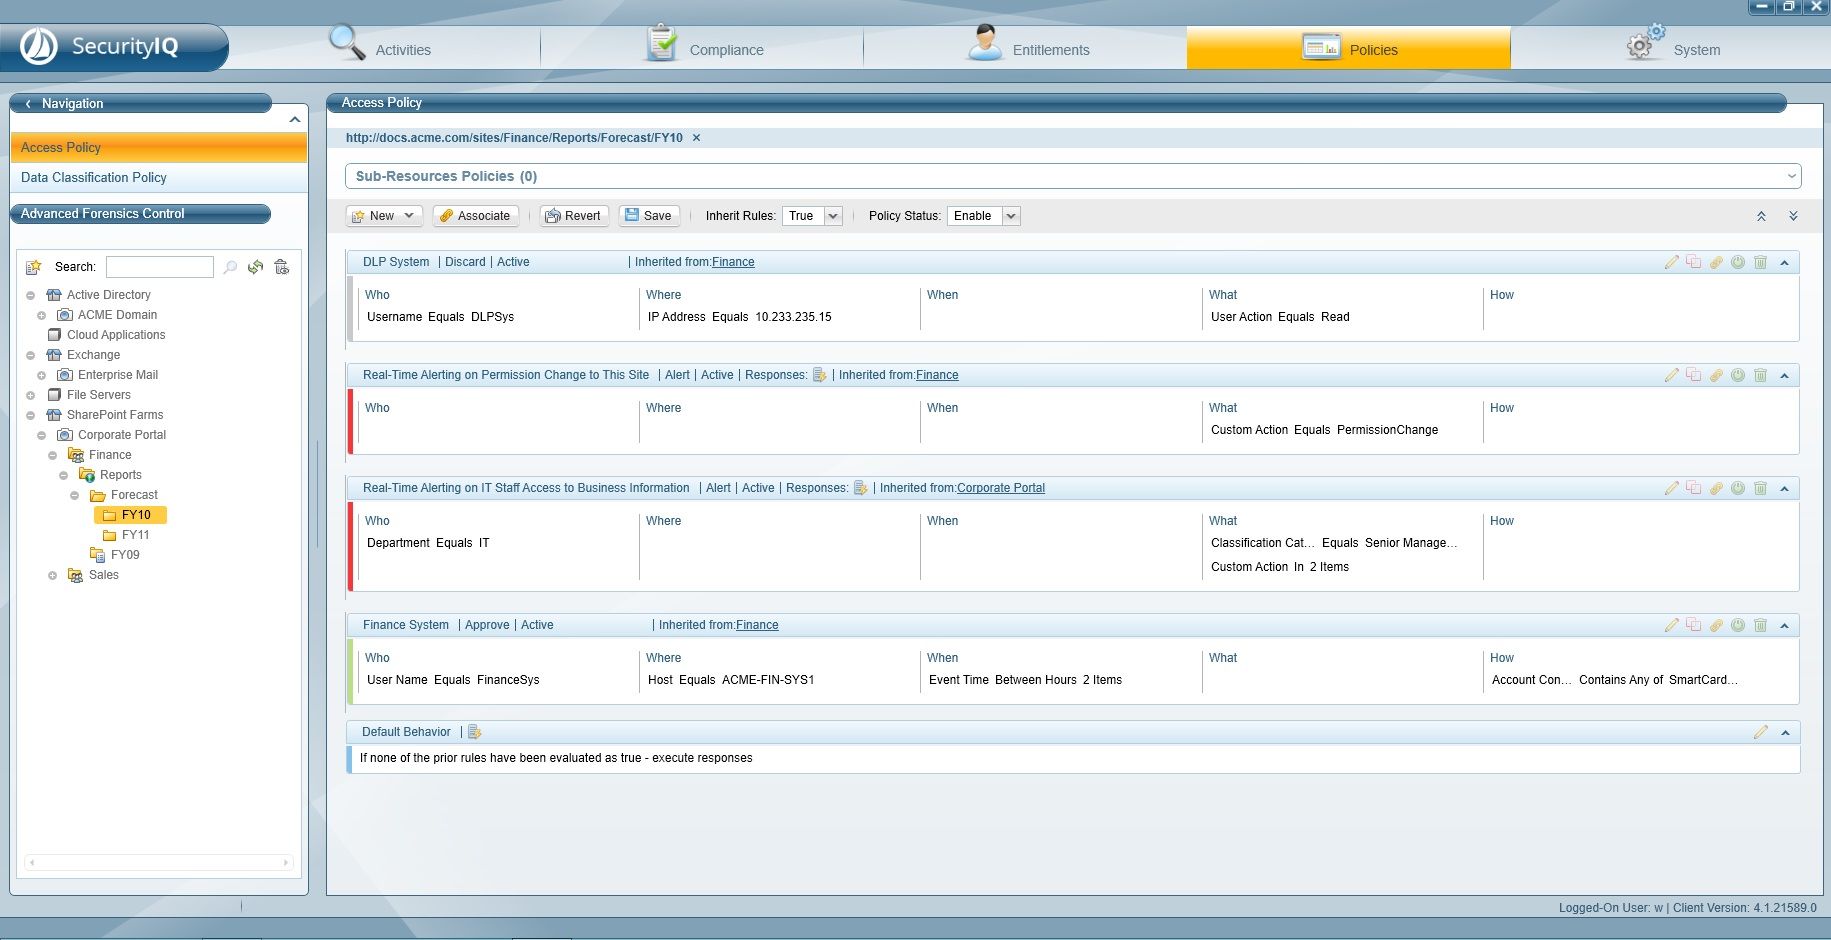Select Data Classification Policy in navigation

159,177
